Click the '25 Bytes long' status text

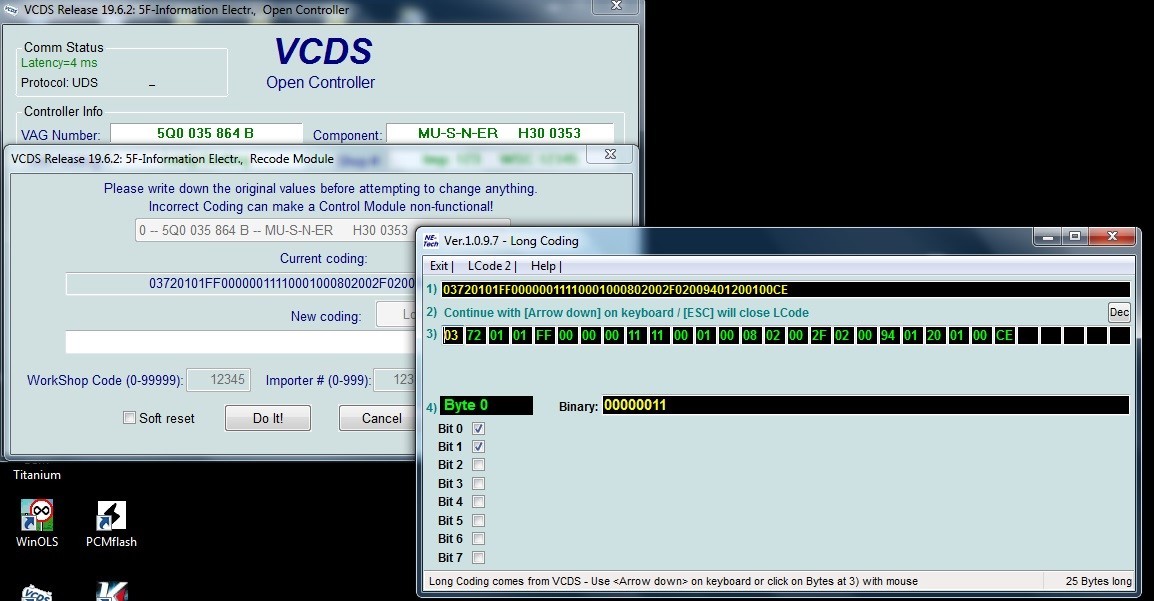(1098, 581)
